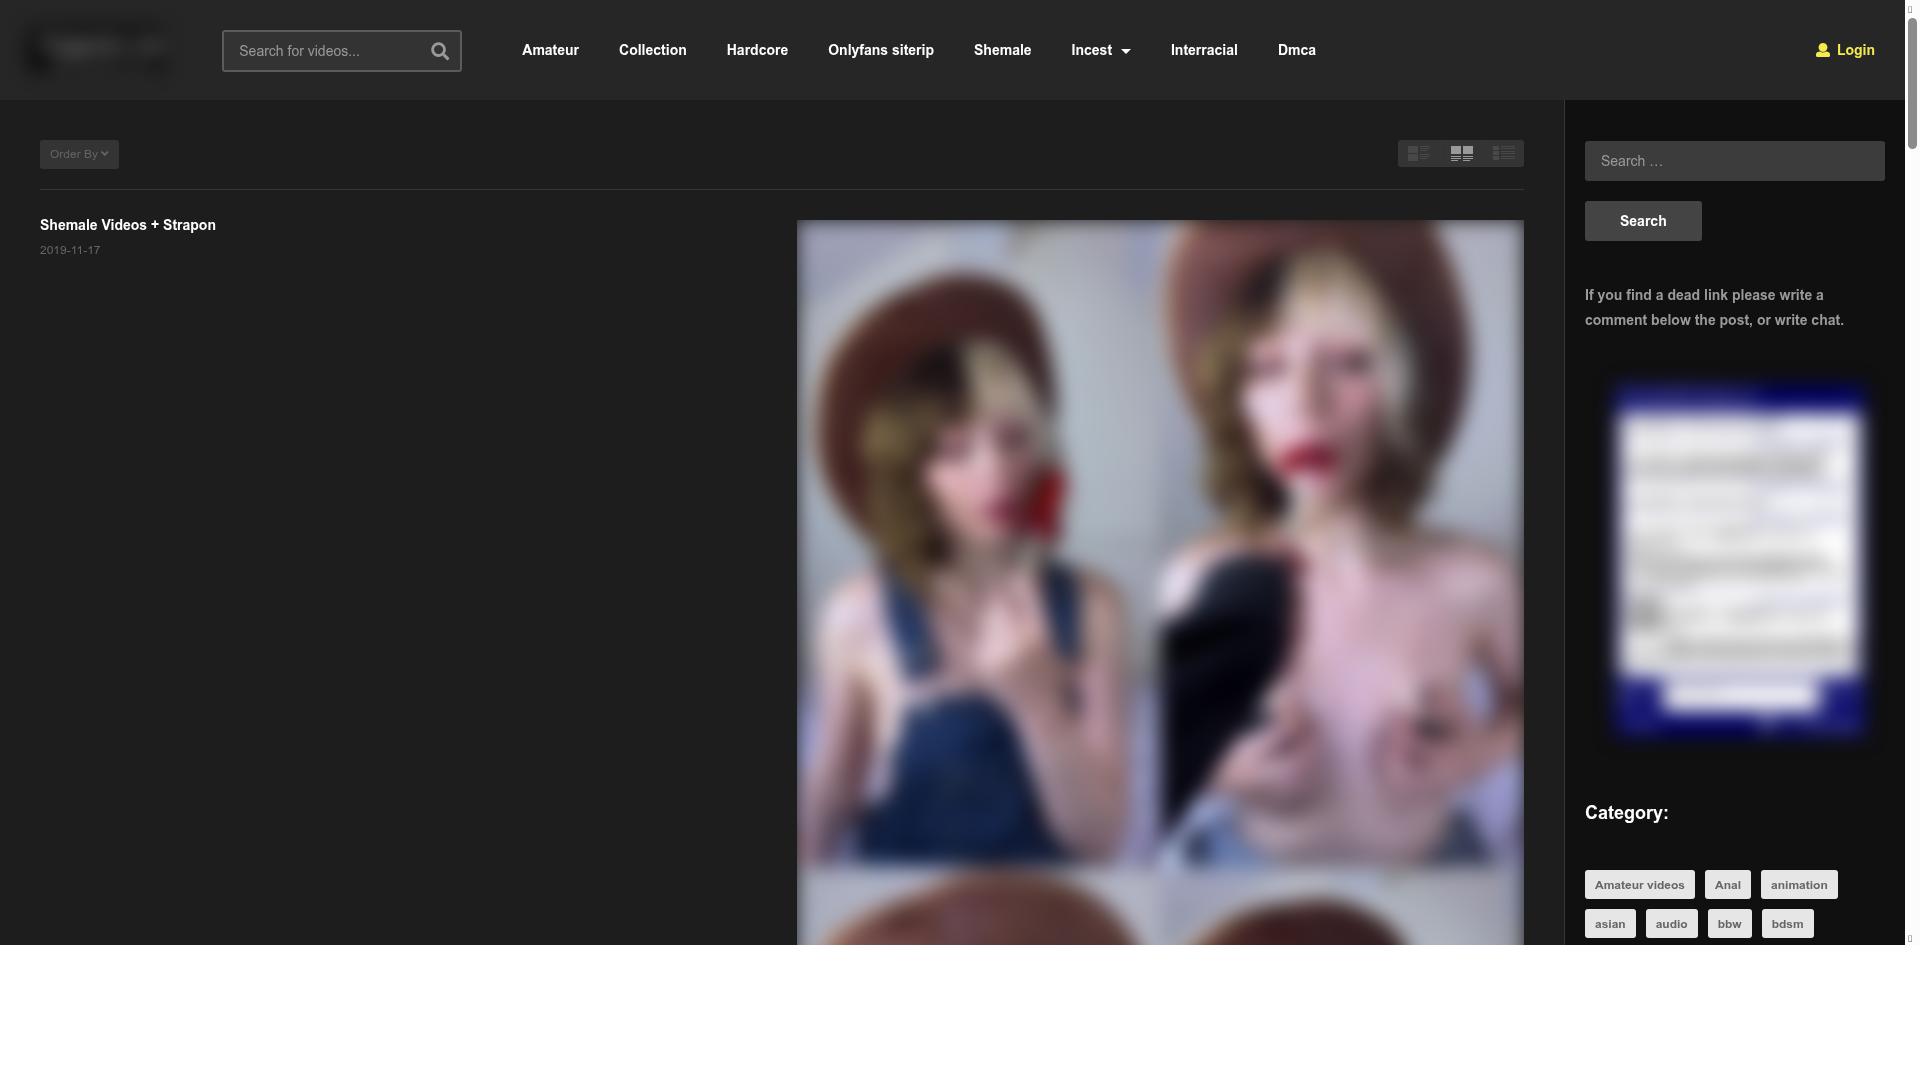This screenshot has height=1080, width=1920.
Task: Focus the 'Search for videos...' field
Action: coord(325,51)
